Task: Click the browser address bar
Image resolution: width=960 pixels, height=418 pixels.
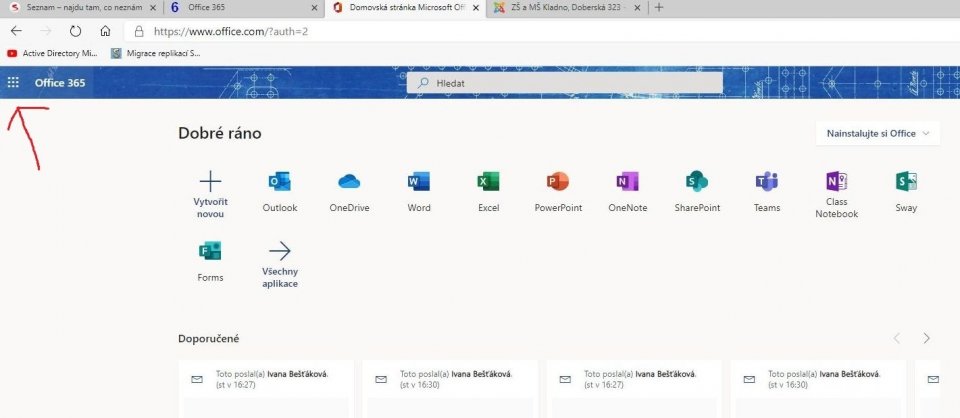Action: point(542,31)
